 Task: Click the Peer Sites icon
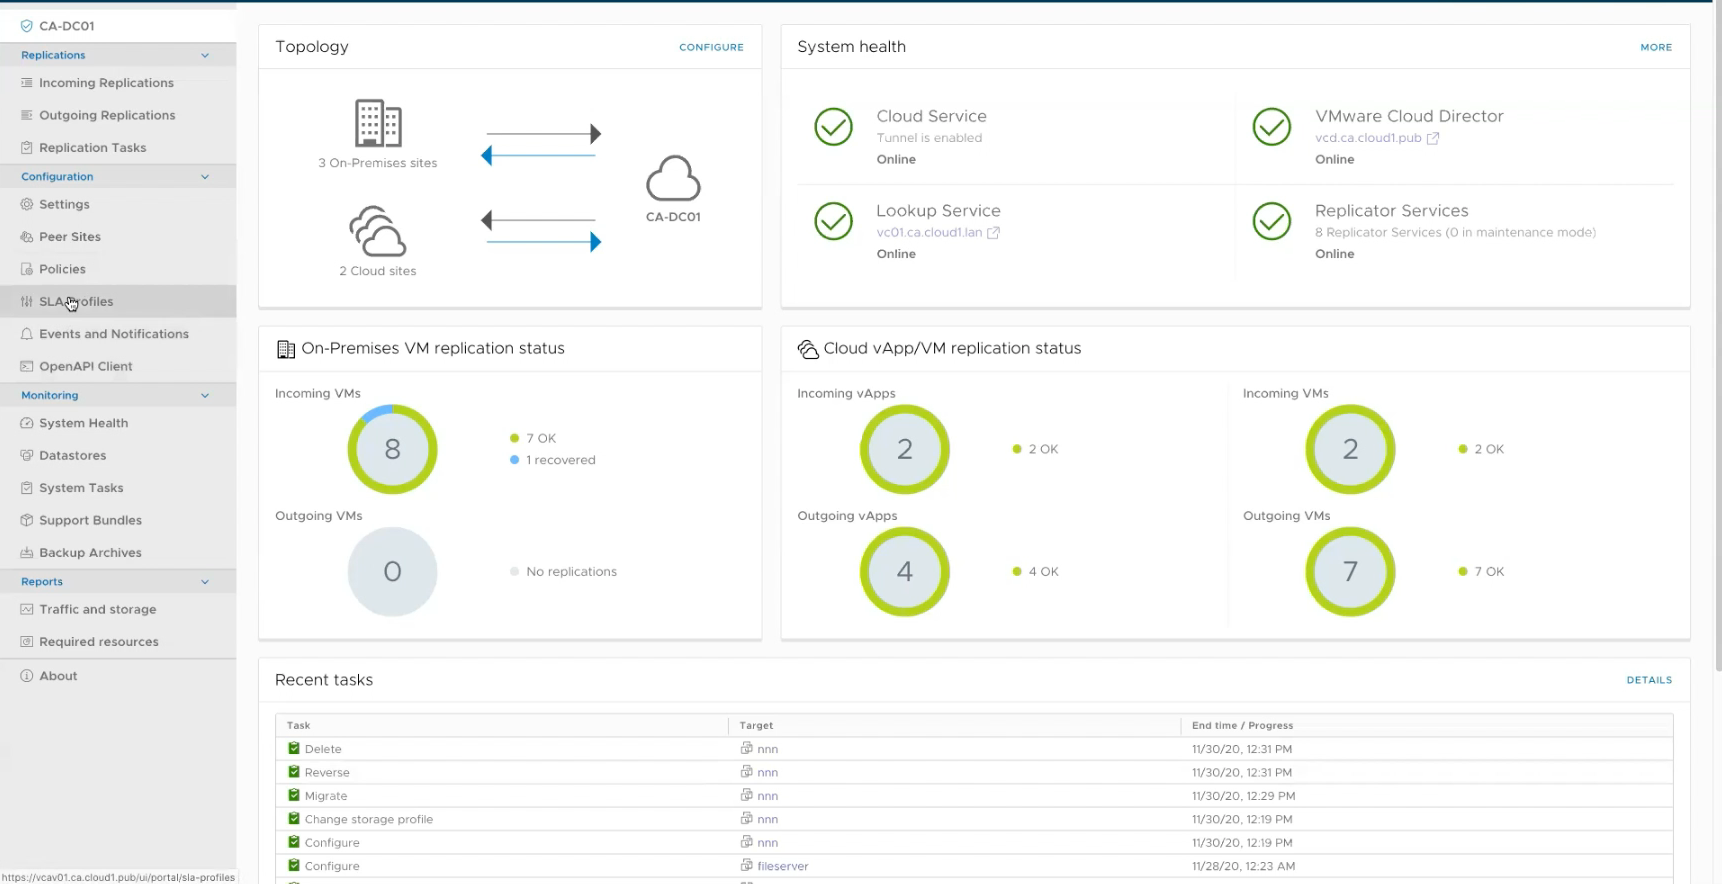point(27,237)
